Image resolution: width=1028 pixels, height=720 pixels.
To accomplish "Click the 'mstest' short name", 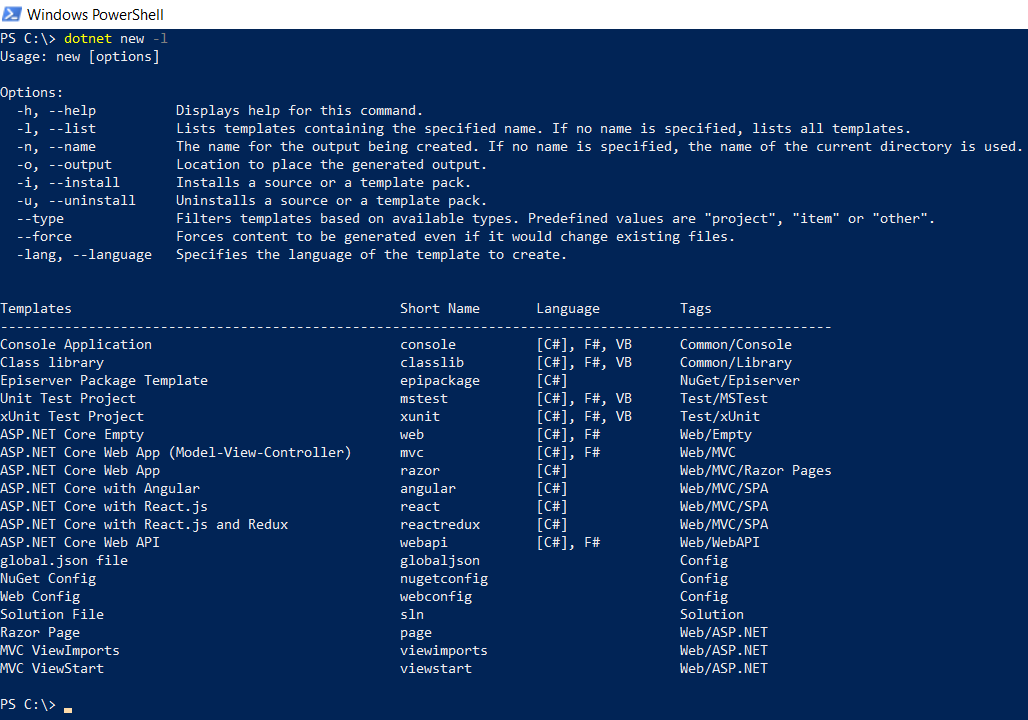I will click(424, 398).
